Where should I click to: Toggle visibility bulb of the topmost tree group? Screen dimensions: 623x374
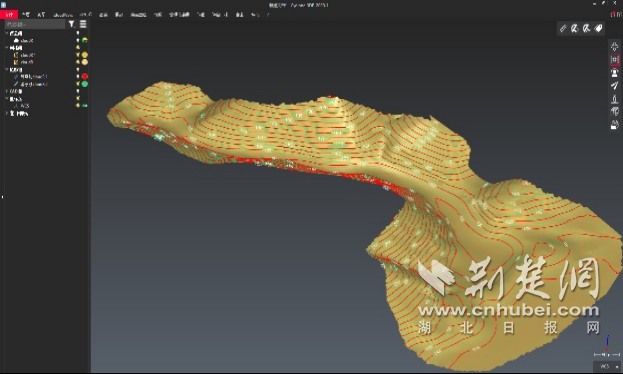(78, 33)
